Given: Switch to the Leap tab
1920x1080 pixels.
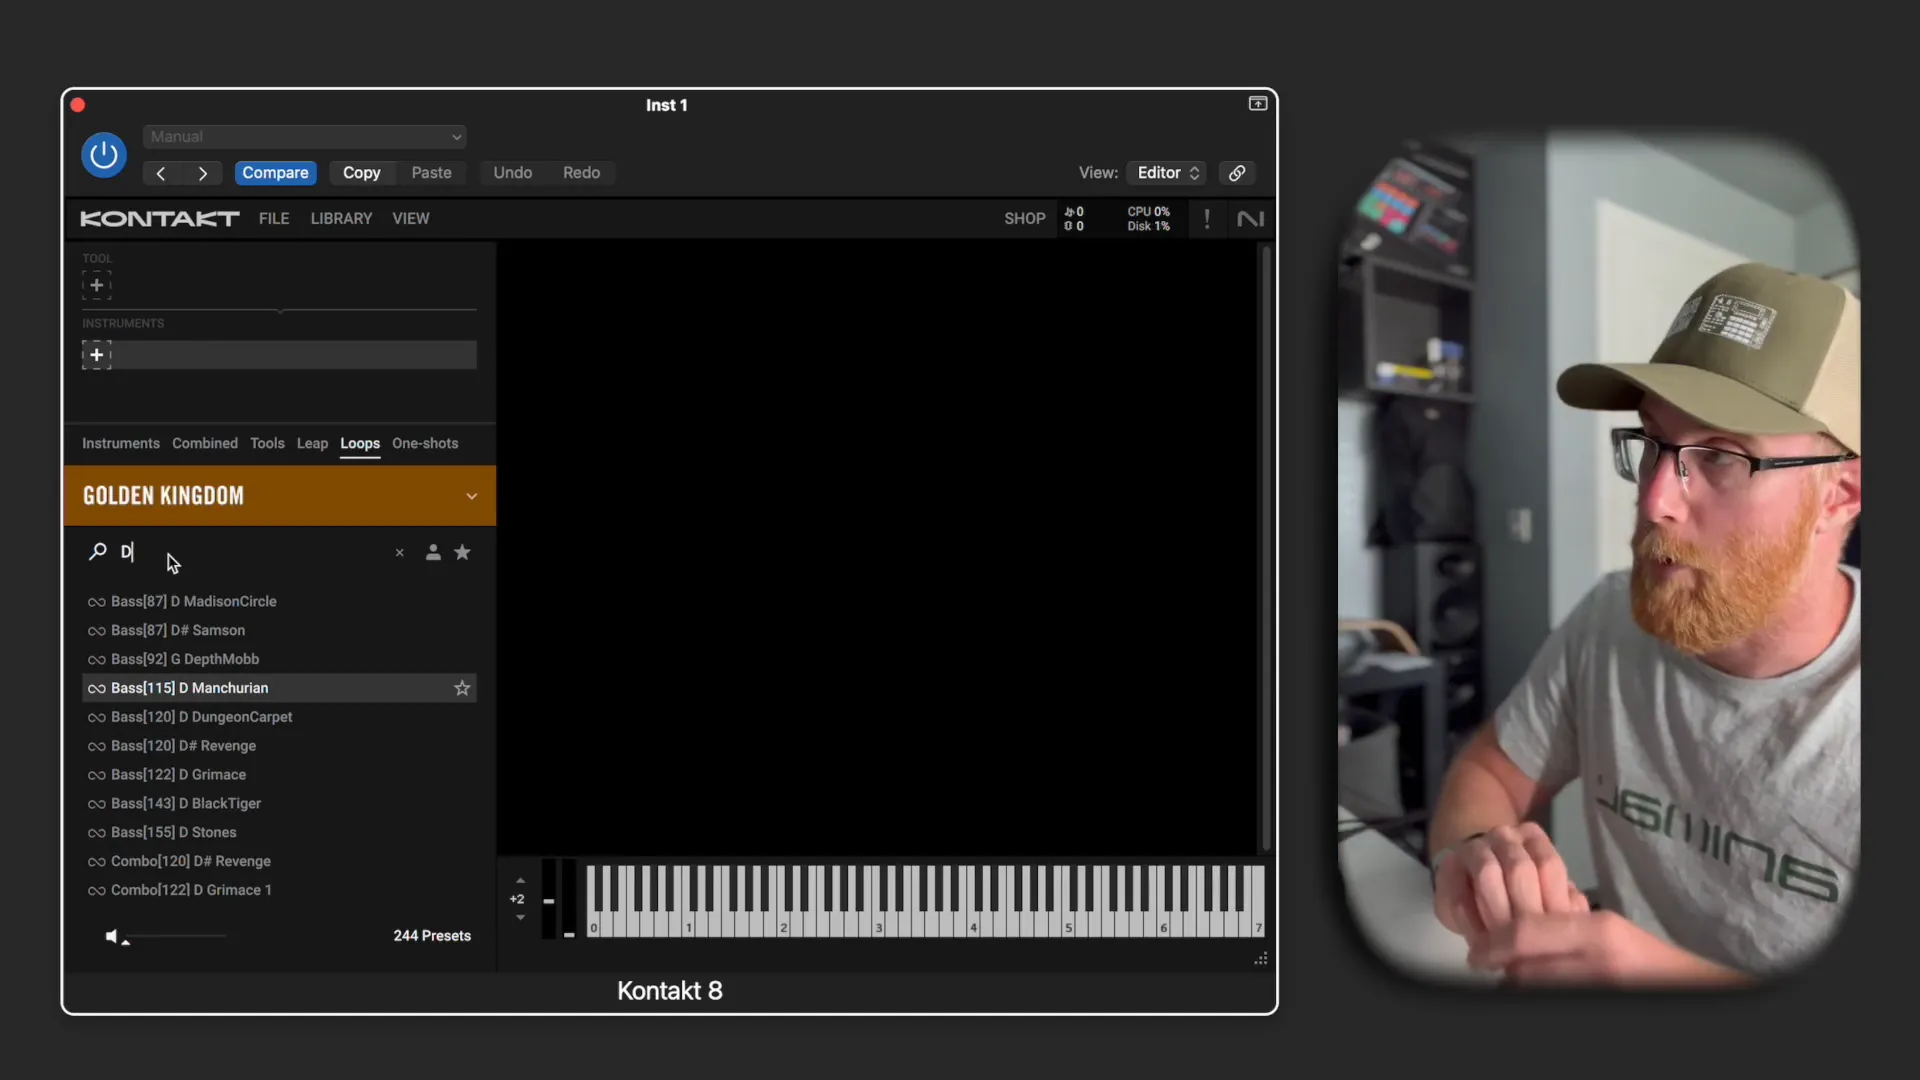Looking at the screenshot, I should [x=312, y=444].
